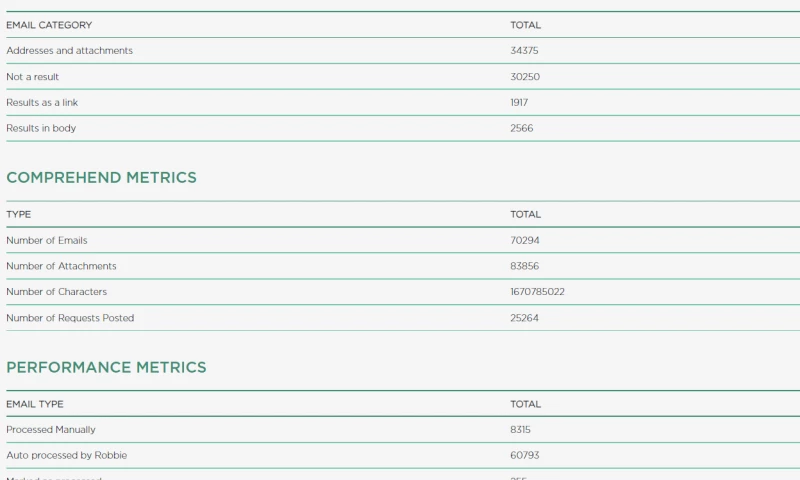Image resolution: width=800 pixels, height=480 pixels.
Task: Select the Number of Requests Posted row
Action: (x=70, y=318)
